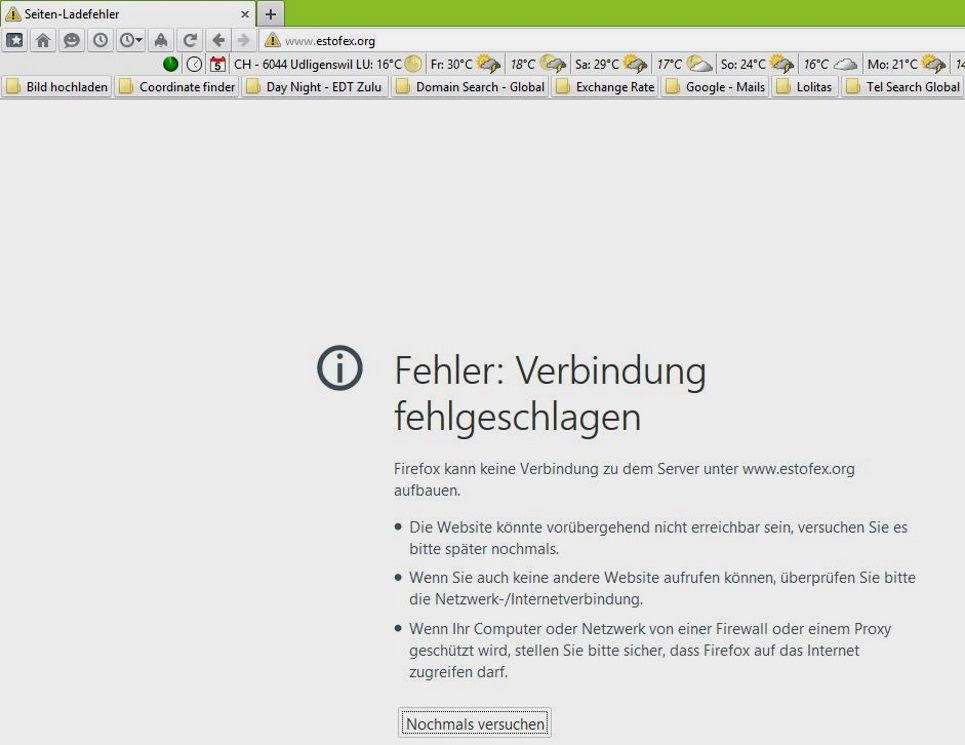The image size is (965, 745).
Task: Open history with the plain clock icon
Action: (100, 41)
